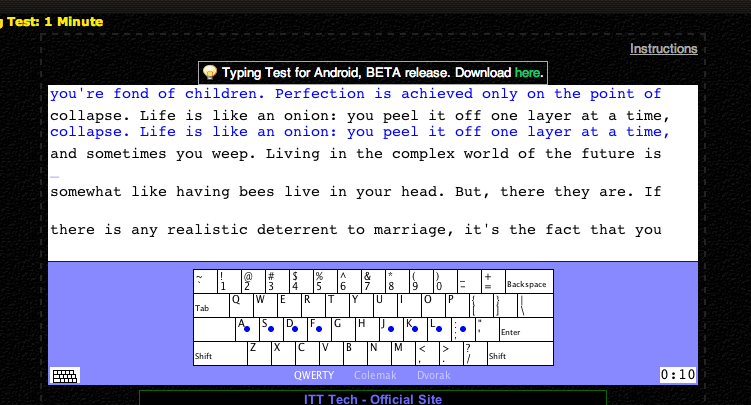Click the lightbulb icon in Android banner
The height and width of the screenshot is (405, 751).
[x=210, y=73]
